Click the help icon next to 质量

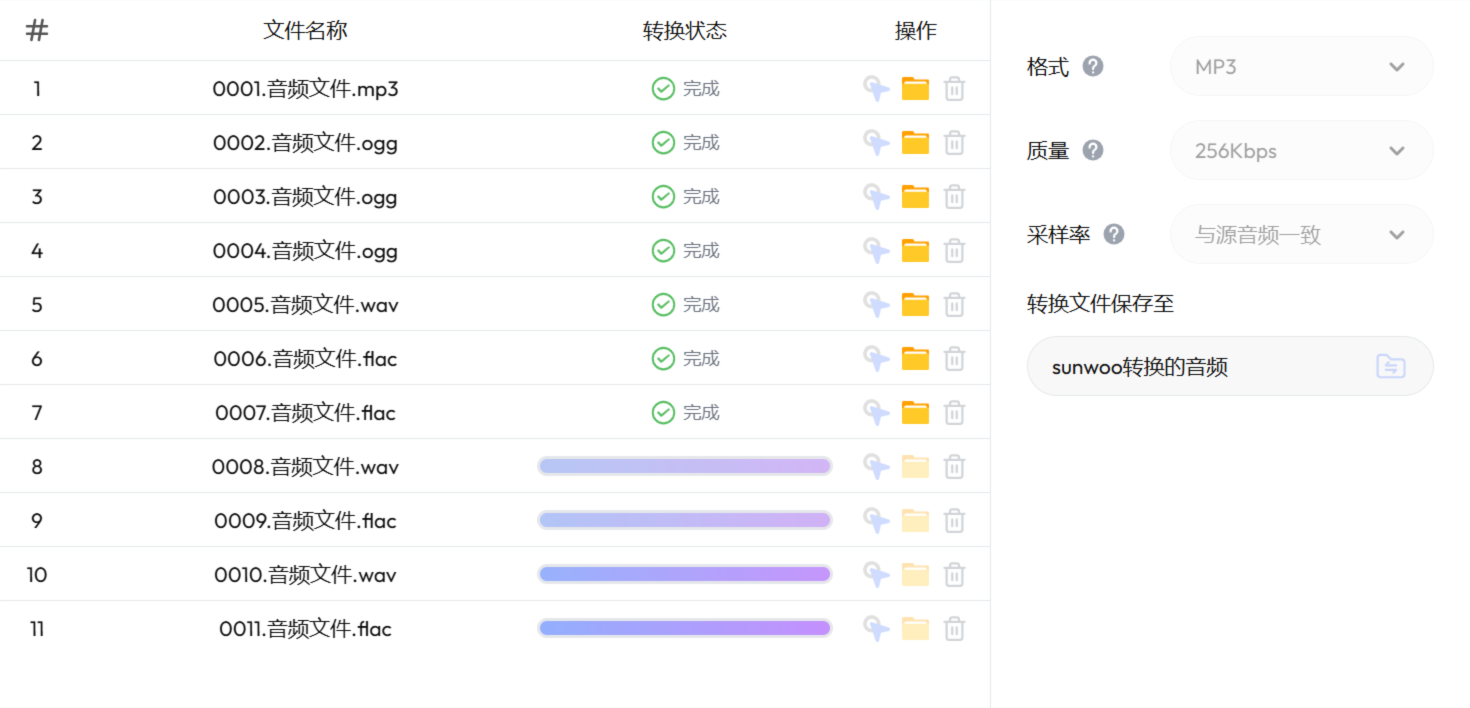pos(1094,150)
